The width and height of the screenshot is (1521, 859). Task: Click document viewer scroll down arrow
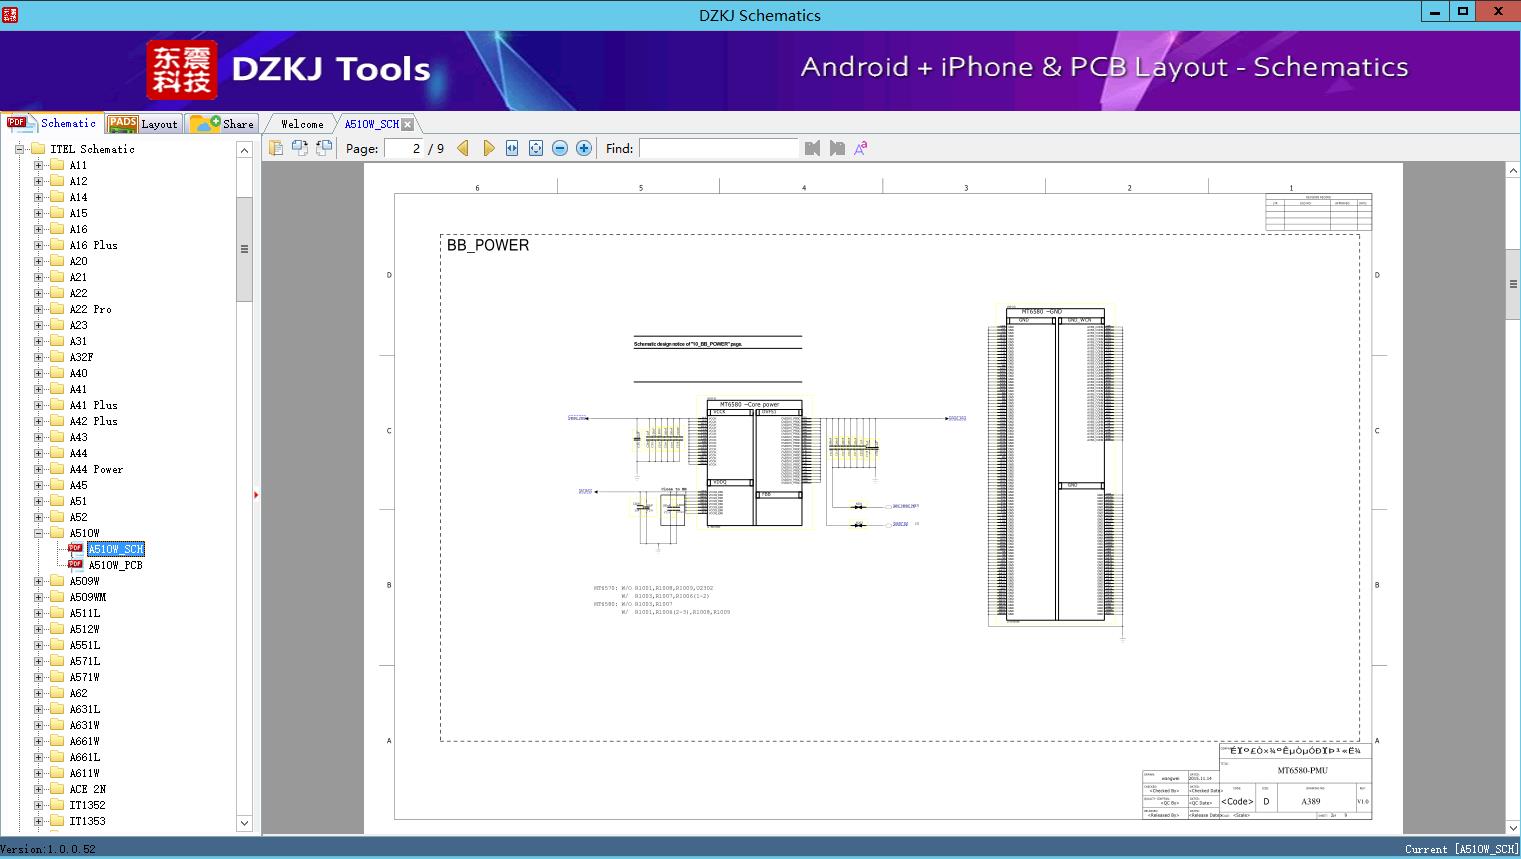click(x=1513, y=828)
